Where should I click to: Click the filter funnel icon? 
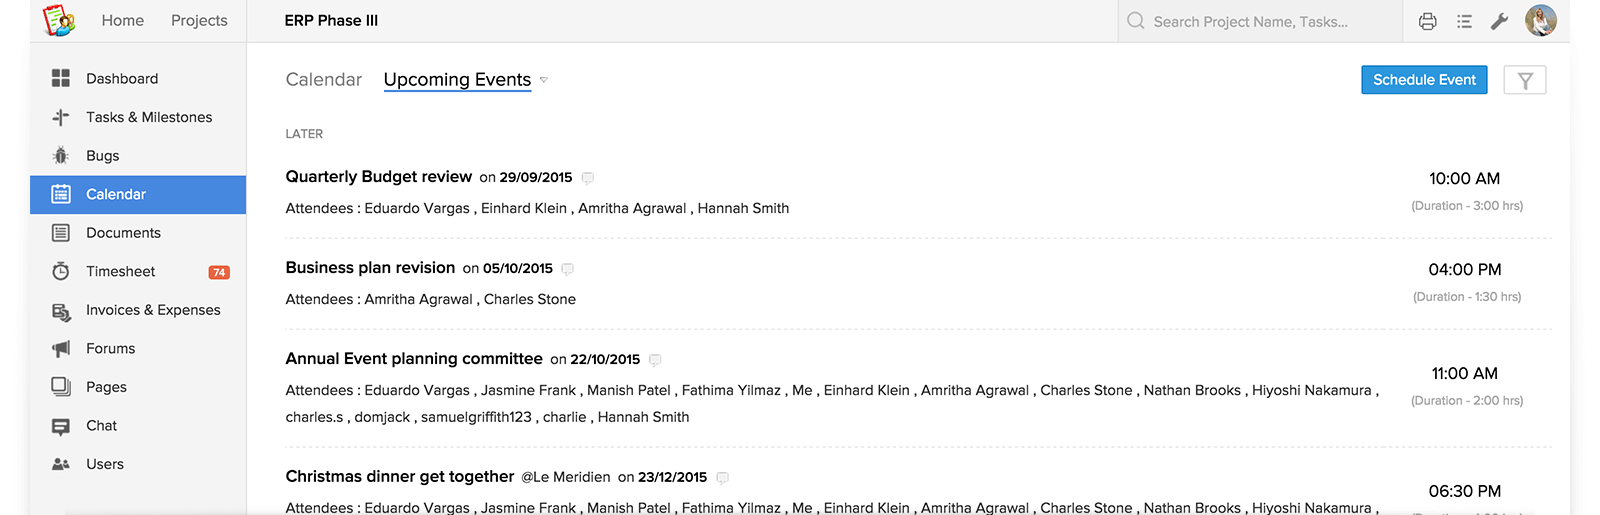[x=1525, y=80]
